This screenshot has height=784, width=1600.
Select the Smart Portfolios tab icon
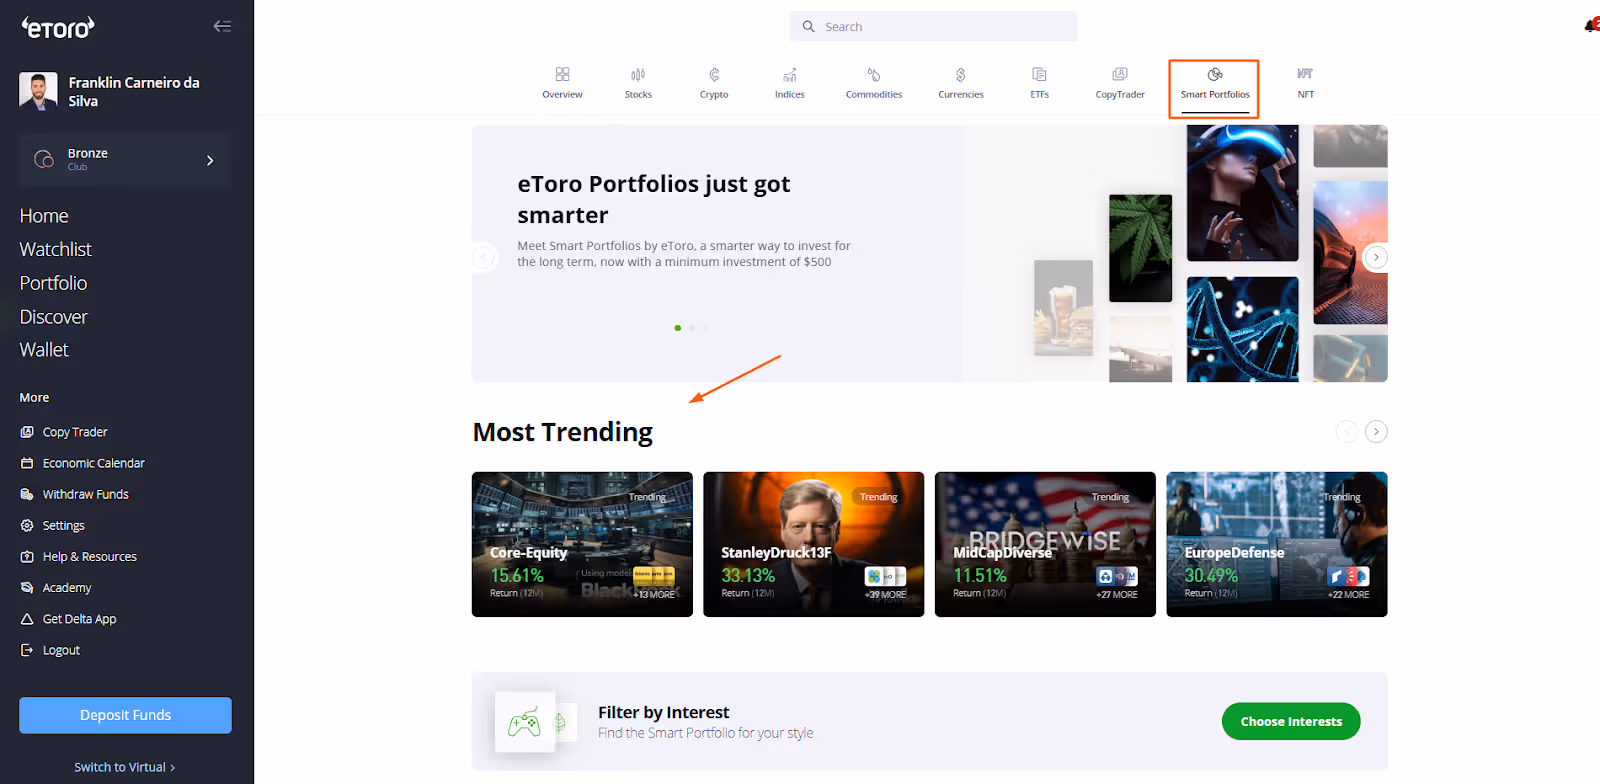pos(1215,74)
